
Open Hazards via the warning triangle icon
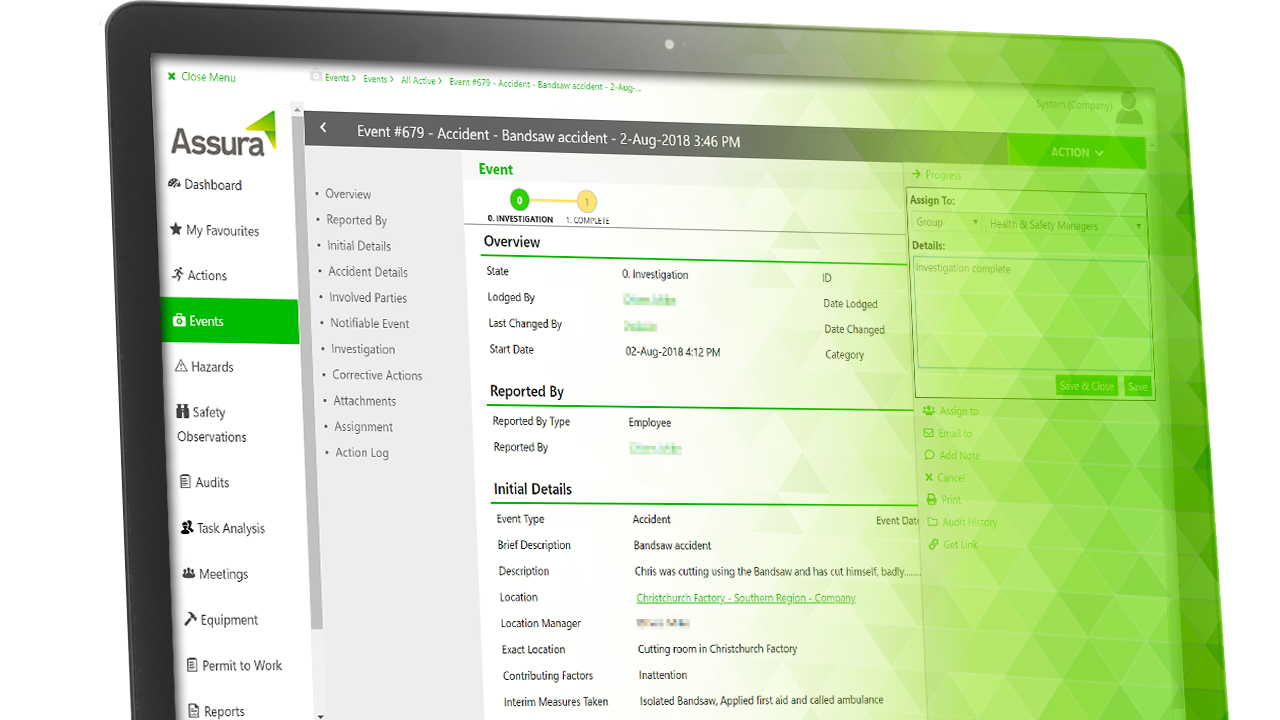(x=181, y=366)
